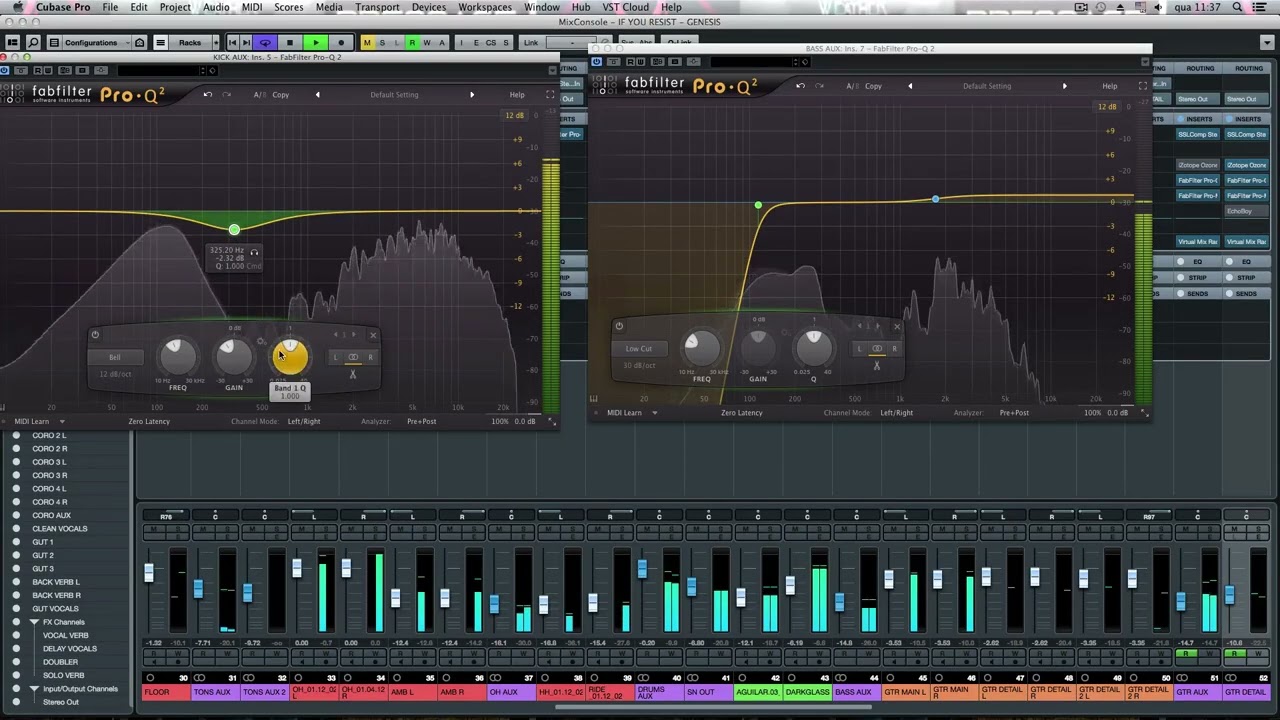
Task: Redo in the KICK AUX Pro-Q 2
Action: pos(227,95)
